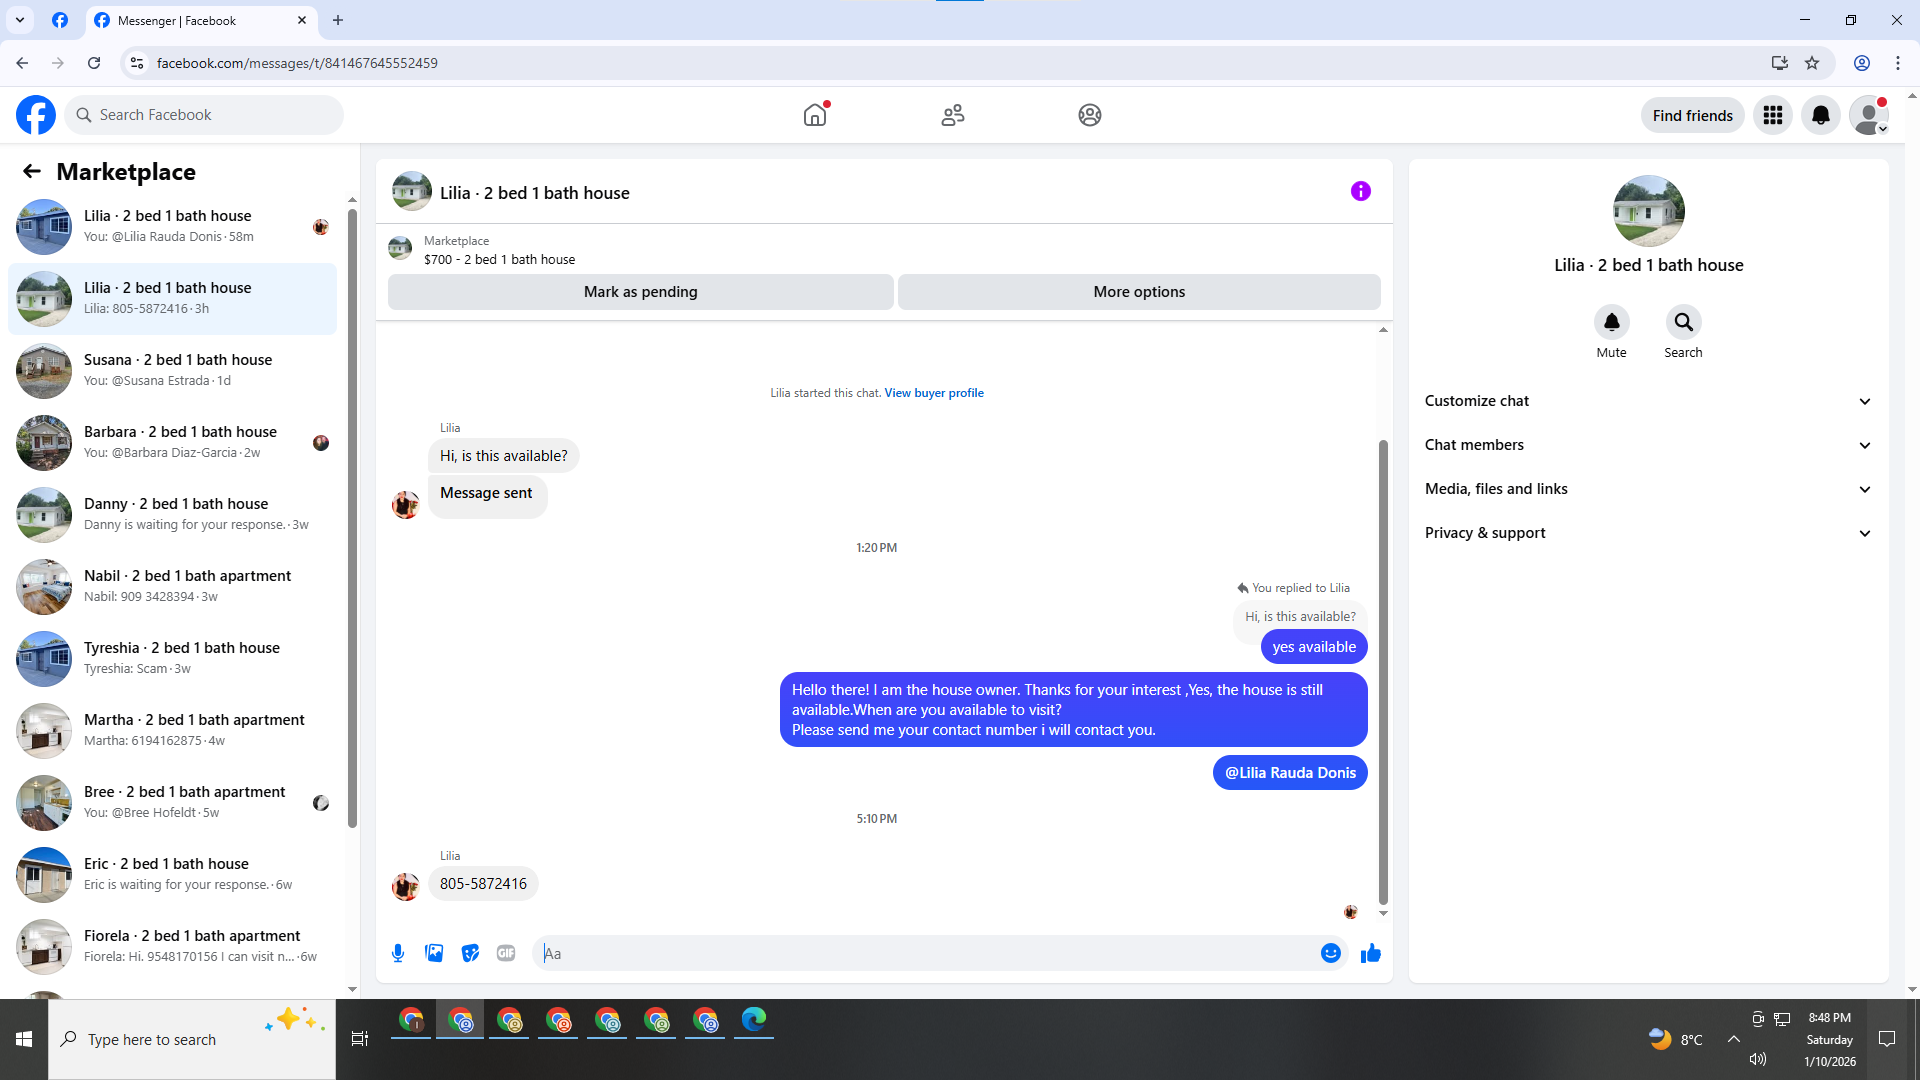Search in conversation via the magnifier icon
The image size is (1920, 1080).
1683,322
